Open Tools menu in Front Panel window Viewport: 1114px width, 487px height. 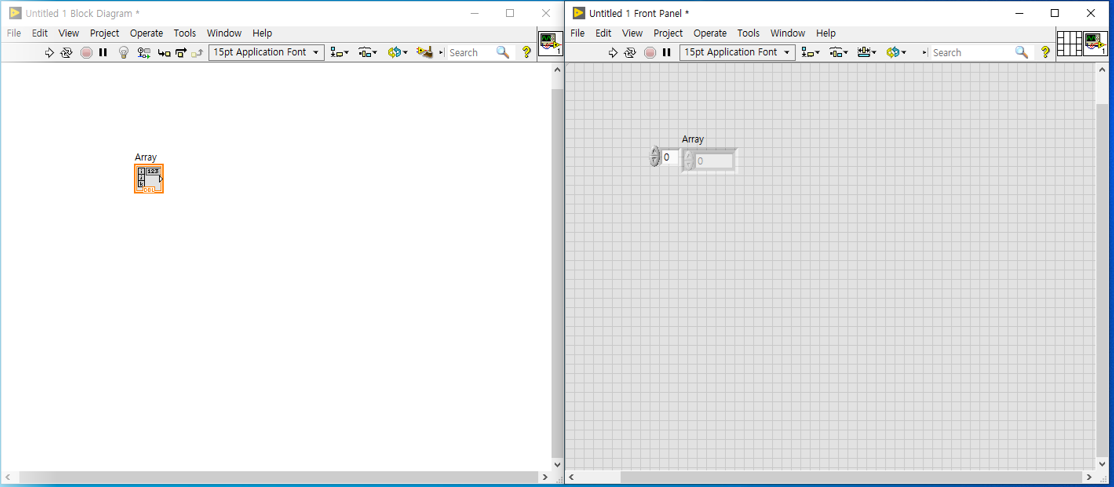coord(748,33)
